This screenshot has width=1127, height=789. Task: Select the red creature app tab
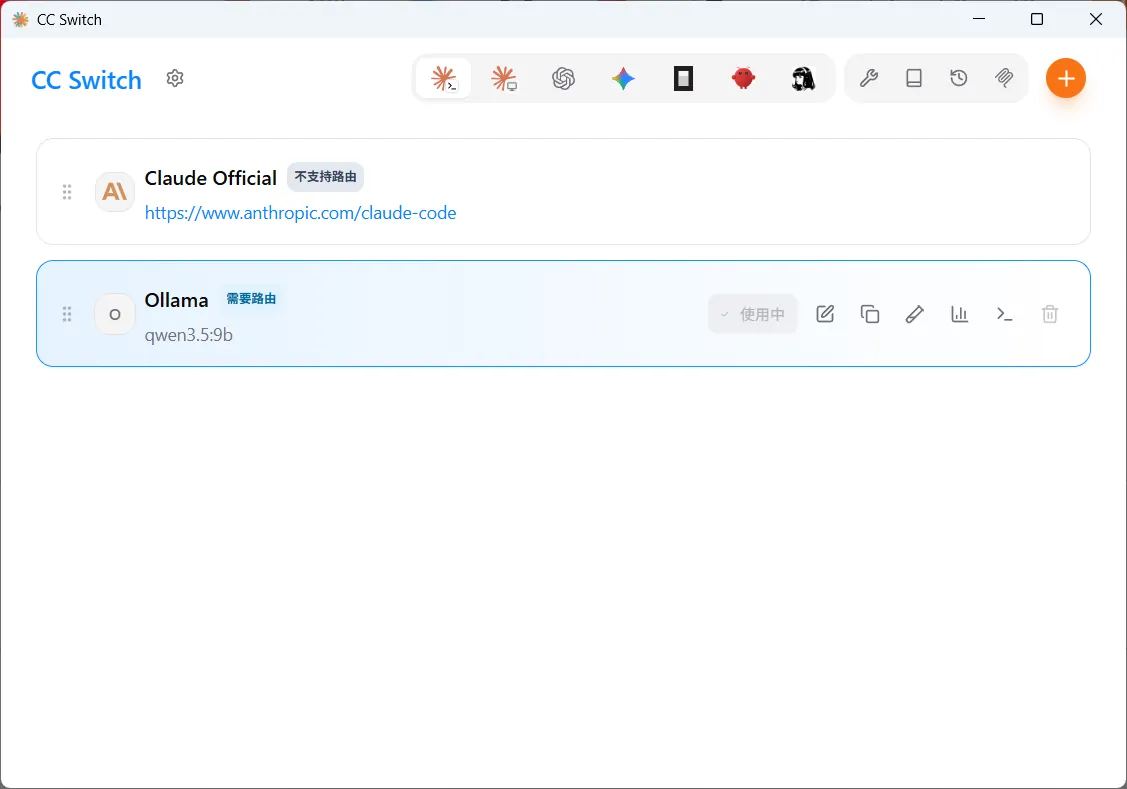743,78
